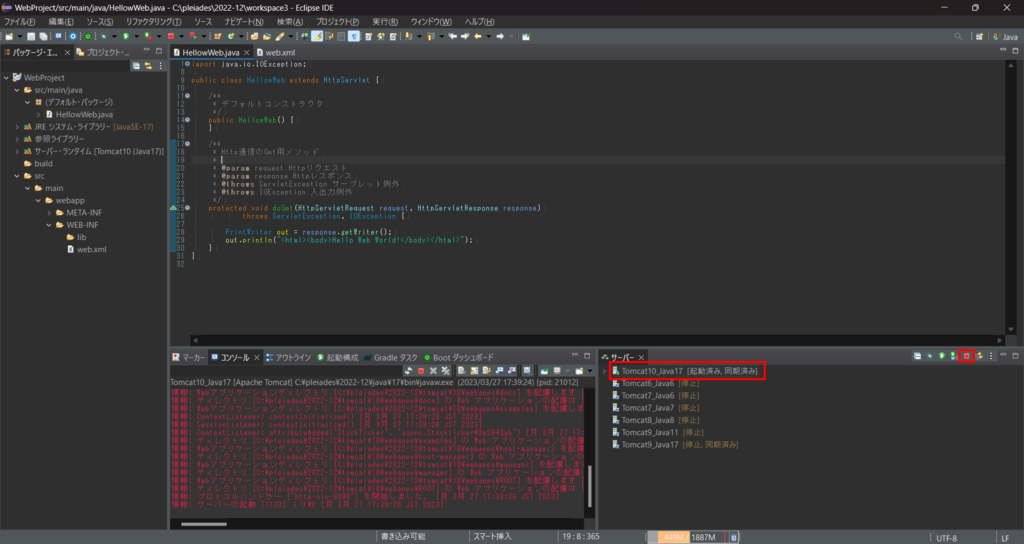Screen dimensions: 1024x544
Task: Click Collapse All icon in Package Explorer
Action: pos(137,66)
